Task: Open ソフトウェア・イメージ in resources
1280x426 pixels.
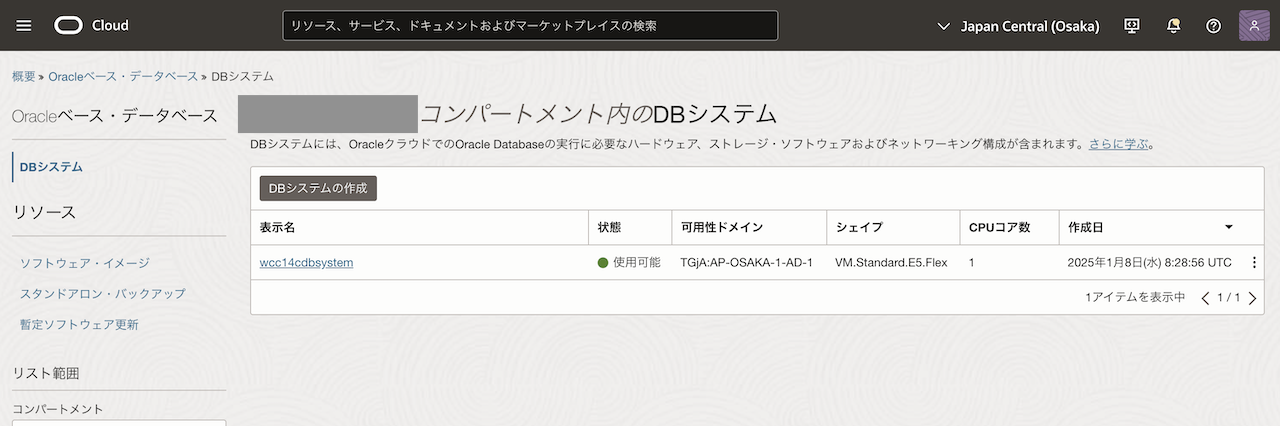Action: coord(85,263)
